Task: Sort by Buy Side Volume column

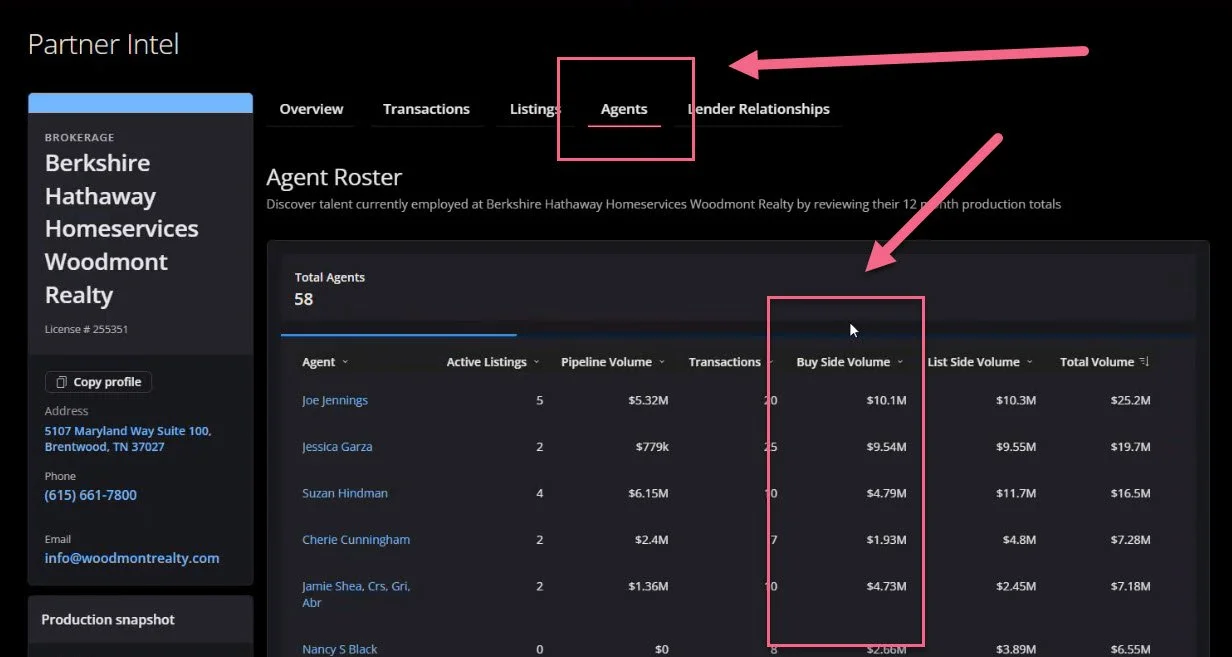Action: 850,362
